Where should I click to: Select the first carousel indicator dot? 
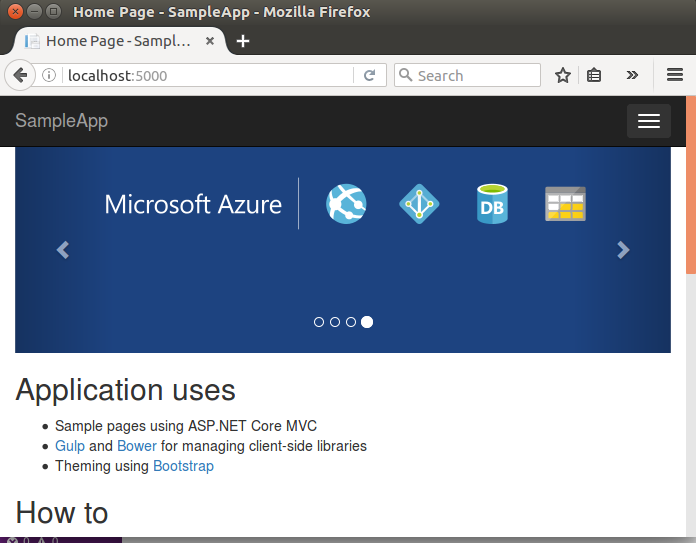319,322
